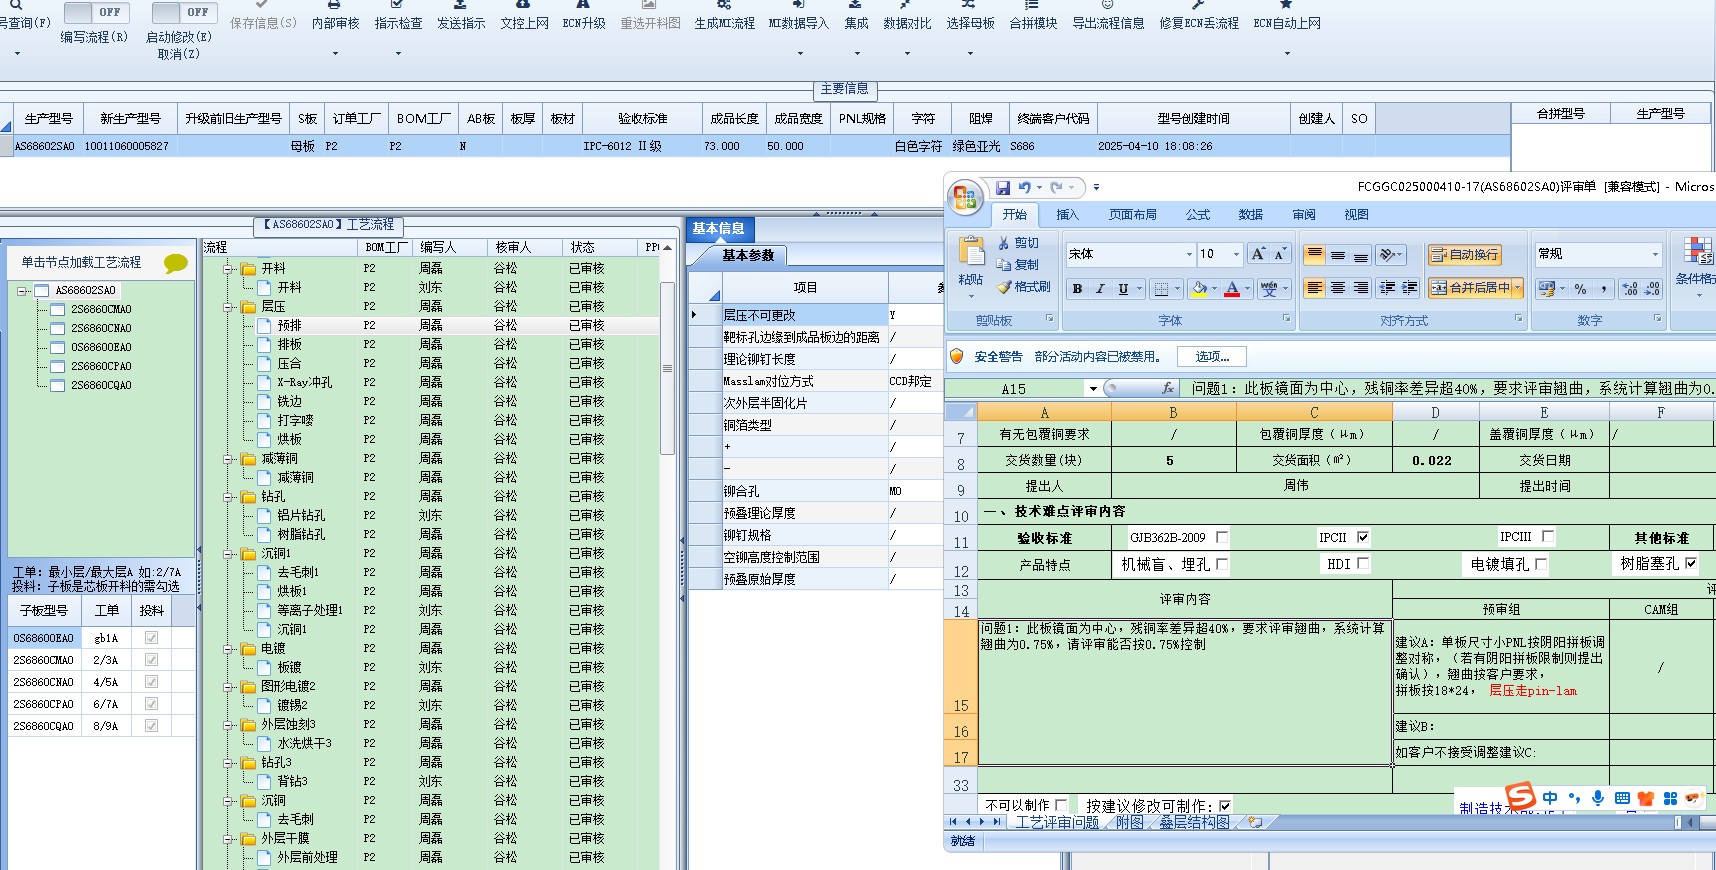Image resolution: width=1716 pixels, height=870 pixels.
Task: Click Cut (剪切) in the clipboard group
Action: [1018, 243]
